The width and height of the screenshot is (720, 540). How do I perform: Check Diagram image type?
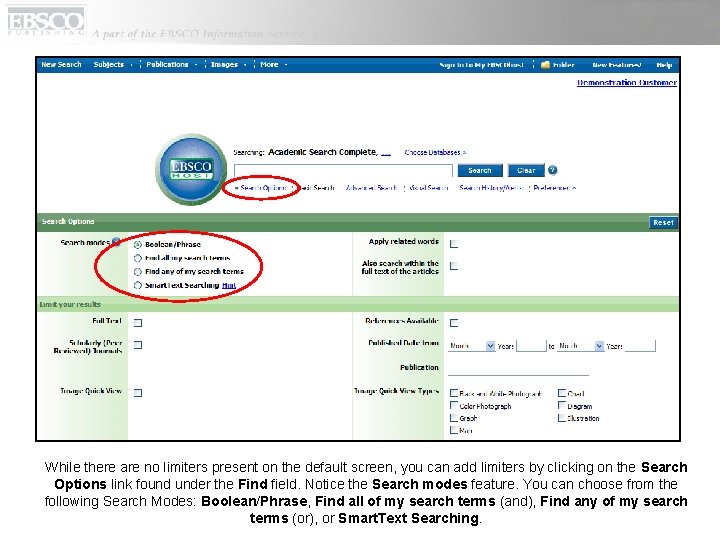click(x=562, y=405)
